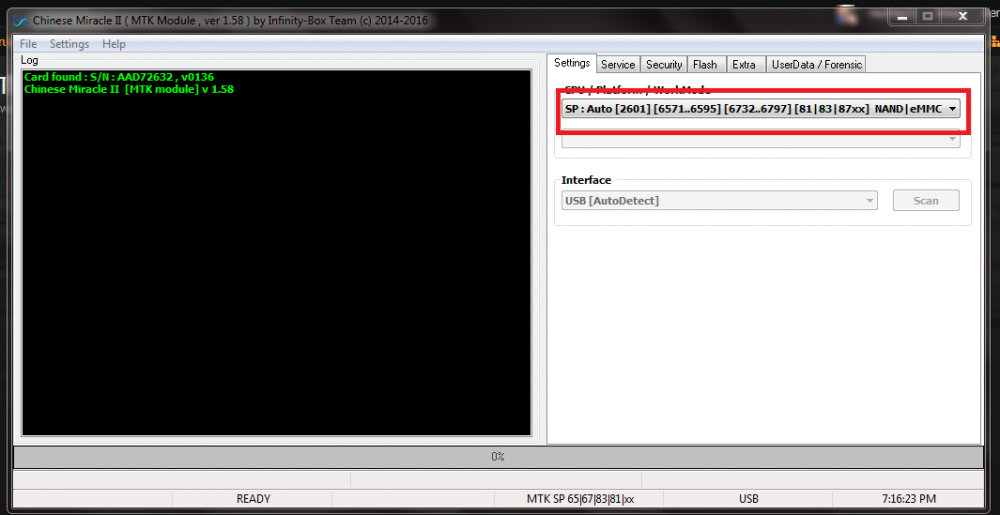Switch to the Flash tab
Image resolution: width=1000 pixels, height=515 pixels.
coord(705,64)
